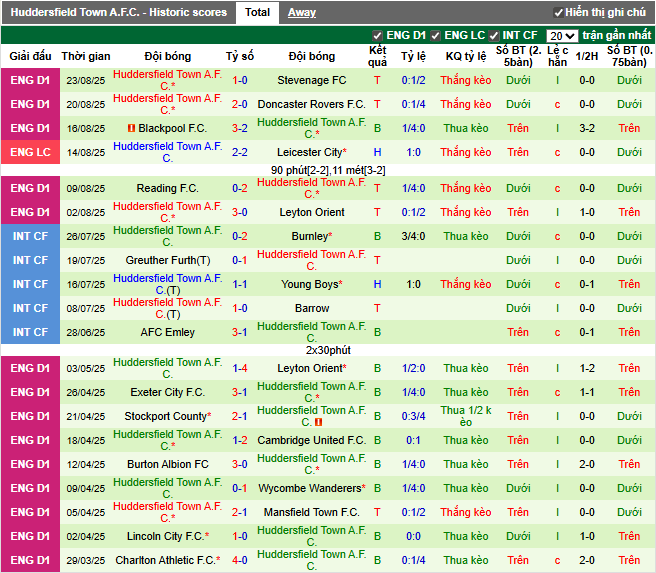Screen dimensions: 656x573
Task: Click the 1-0 score against Stevenage FC
Action: pyautogui.click(x=240, y=80)
